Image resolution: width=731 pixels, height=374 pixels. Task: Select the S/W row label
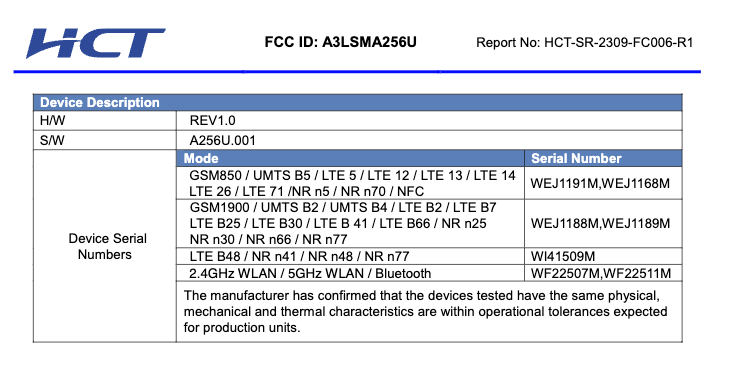[52, 140]
